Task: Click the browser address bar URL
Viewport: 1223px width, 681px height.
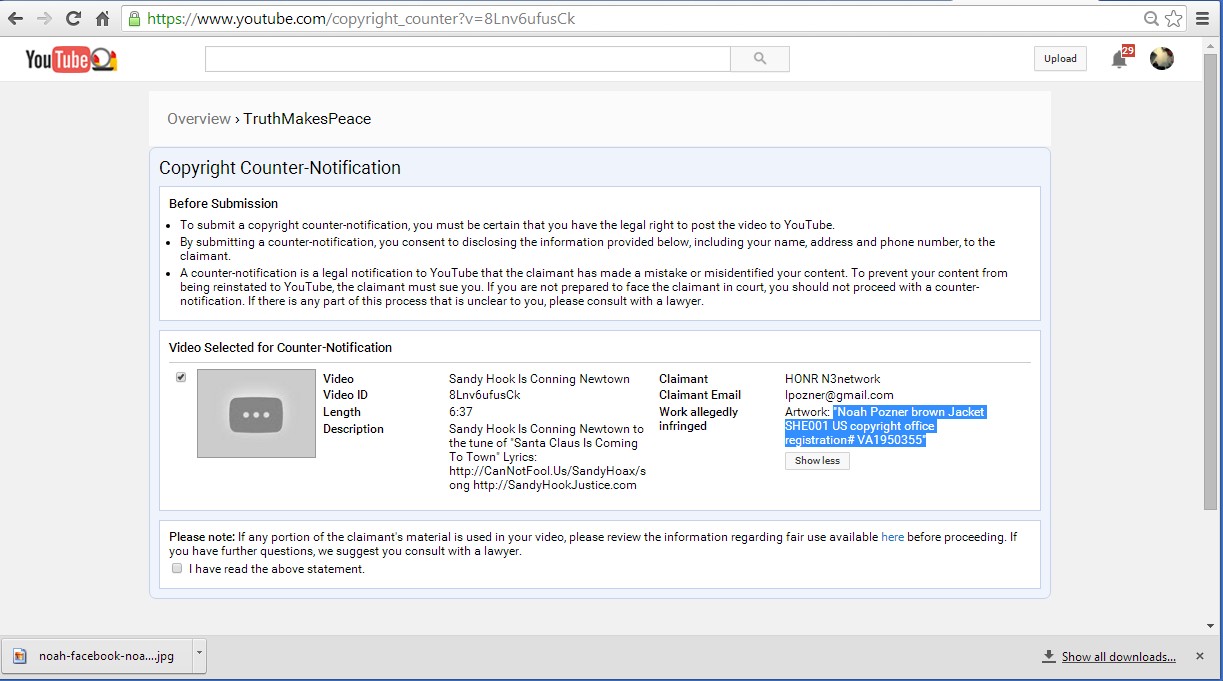Action: [x=361, y=19]
